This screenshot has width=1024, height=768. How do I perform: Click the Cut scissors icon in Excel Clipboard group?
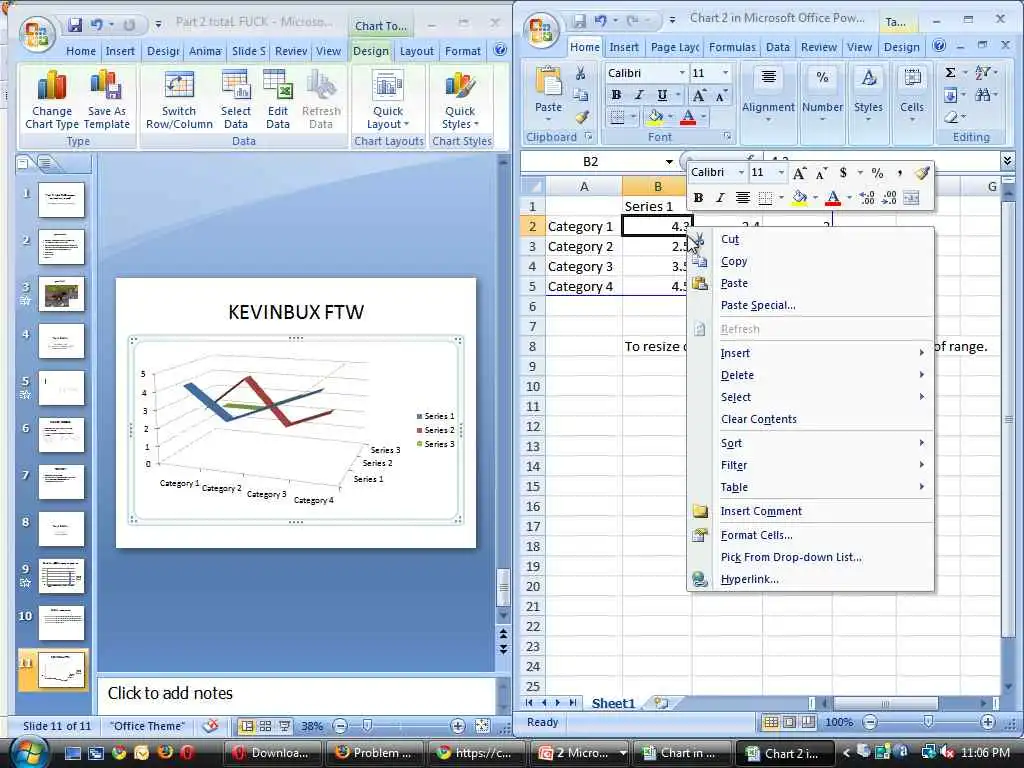[581, 74]
